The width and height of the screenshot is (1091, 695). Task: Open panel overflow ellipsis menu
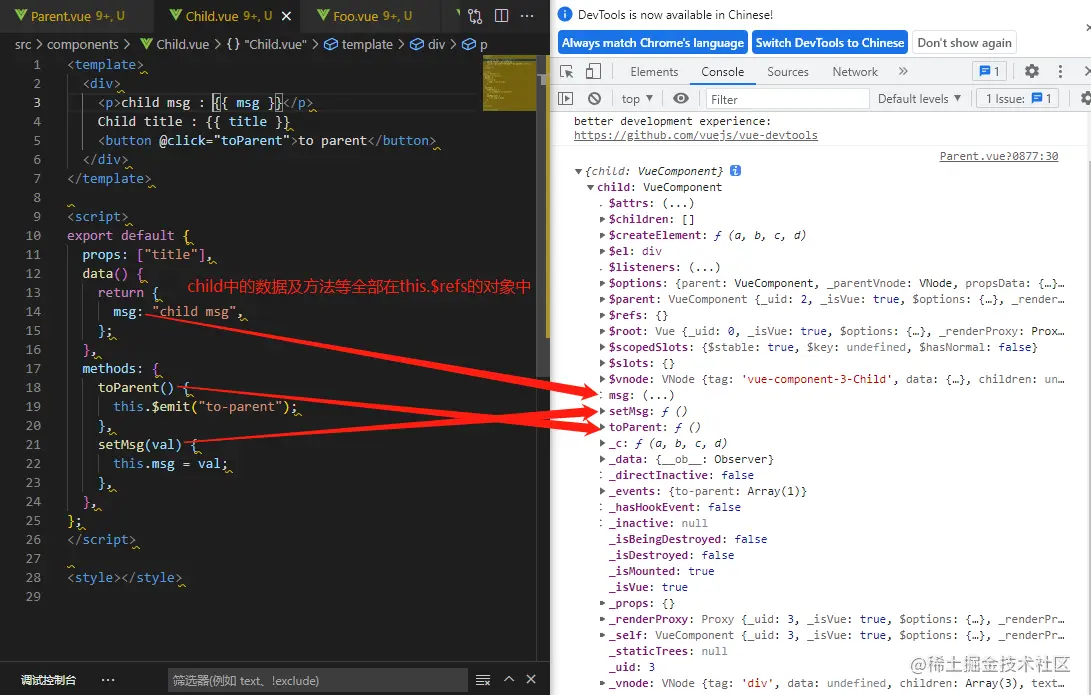pyautogui.click(x=108, y=680)
